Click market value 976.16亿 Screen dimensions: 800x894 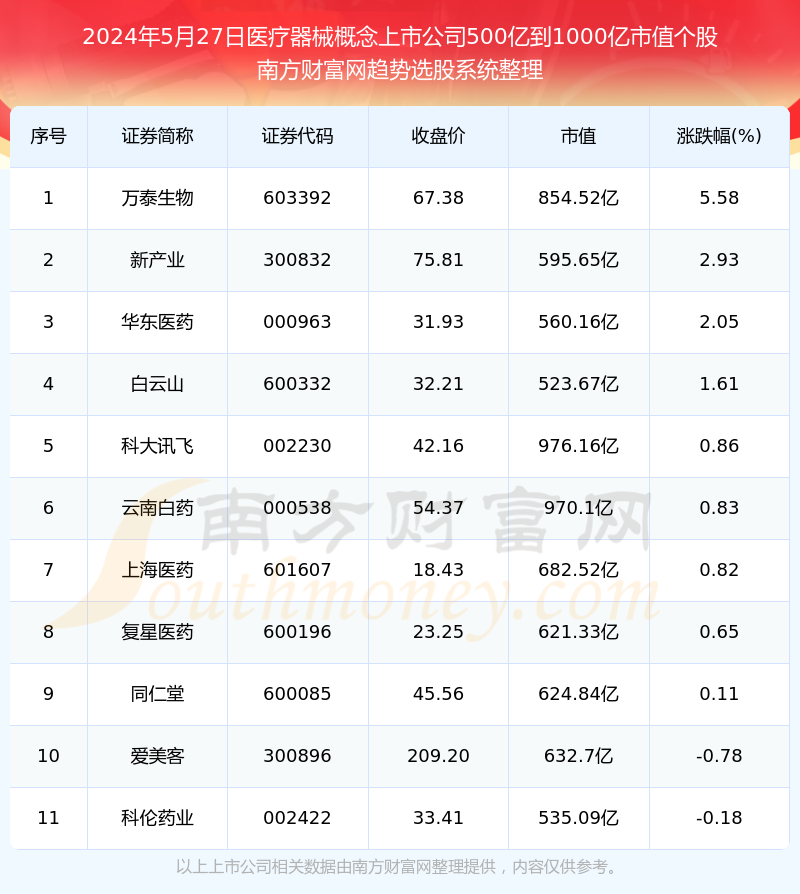pyautogui.click(x=579, y=446)
